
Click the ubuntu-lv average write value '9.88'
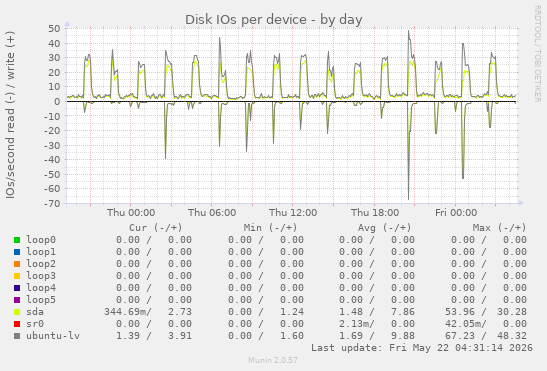click(x=403, y=336)
